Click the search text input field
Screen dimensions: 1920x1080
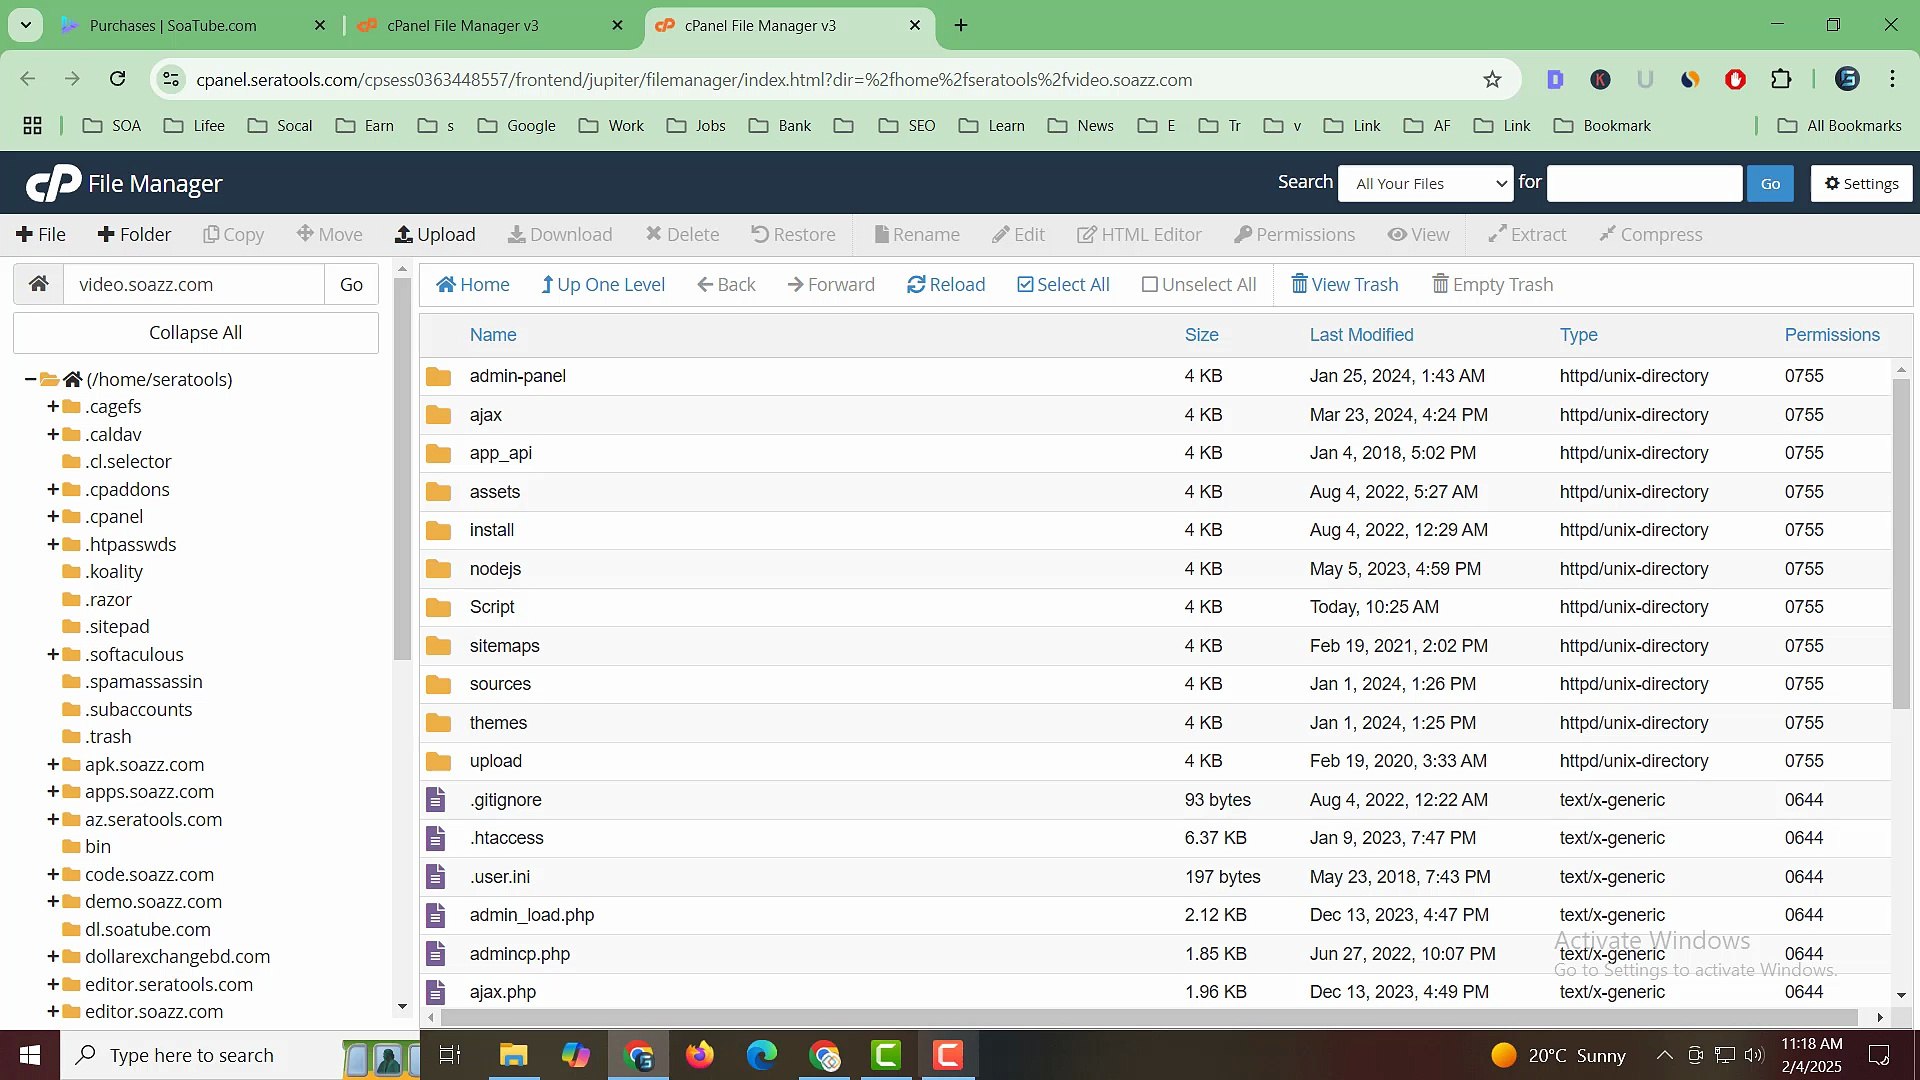pos(1644,183)
